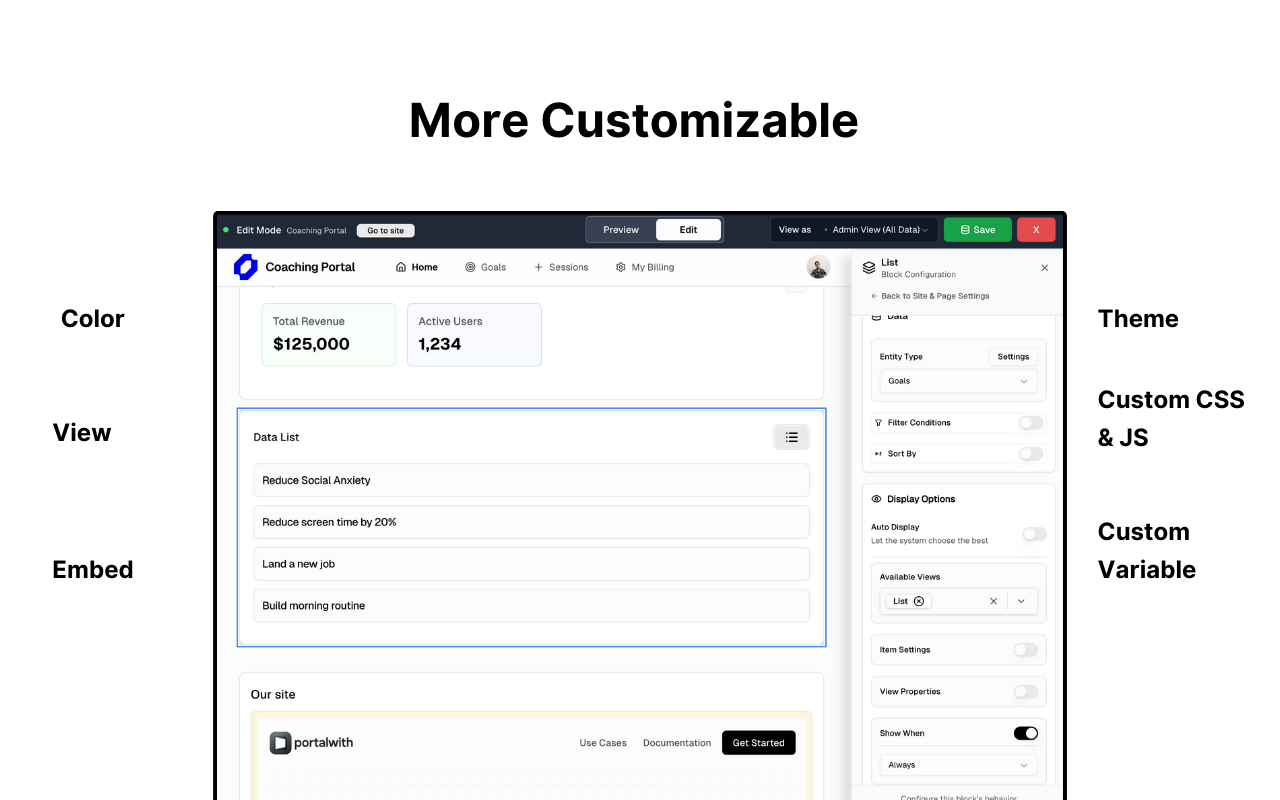Click the Land a new job row

tap(531, 564)
